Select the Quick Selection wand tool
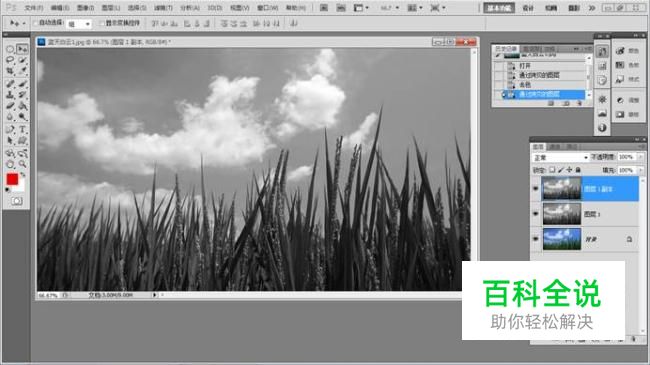The image size is (650, 365). [x=22, y=60]
